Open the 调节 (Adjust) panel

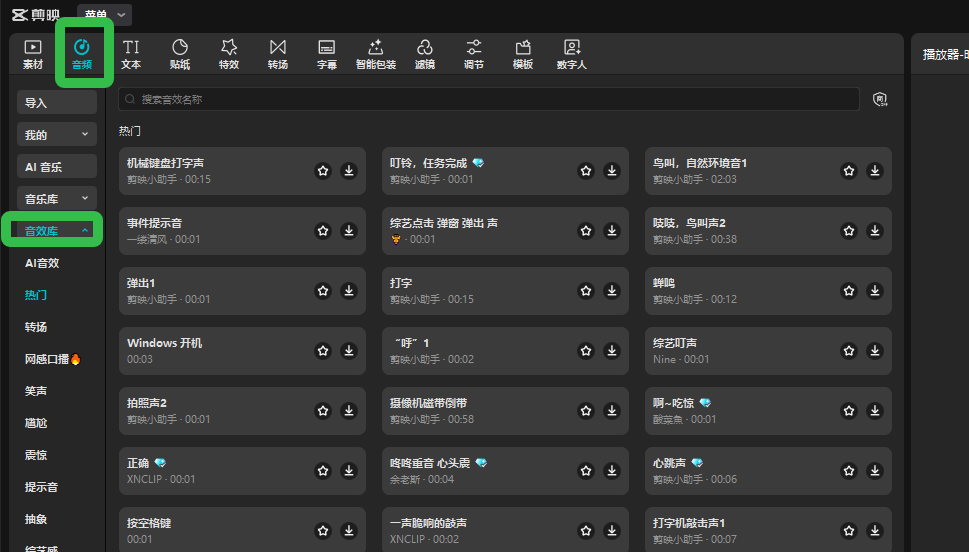tap(474, 54)
